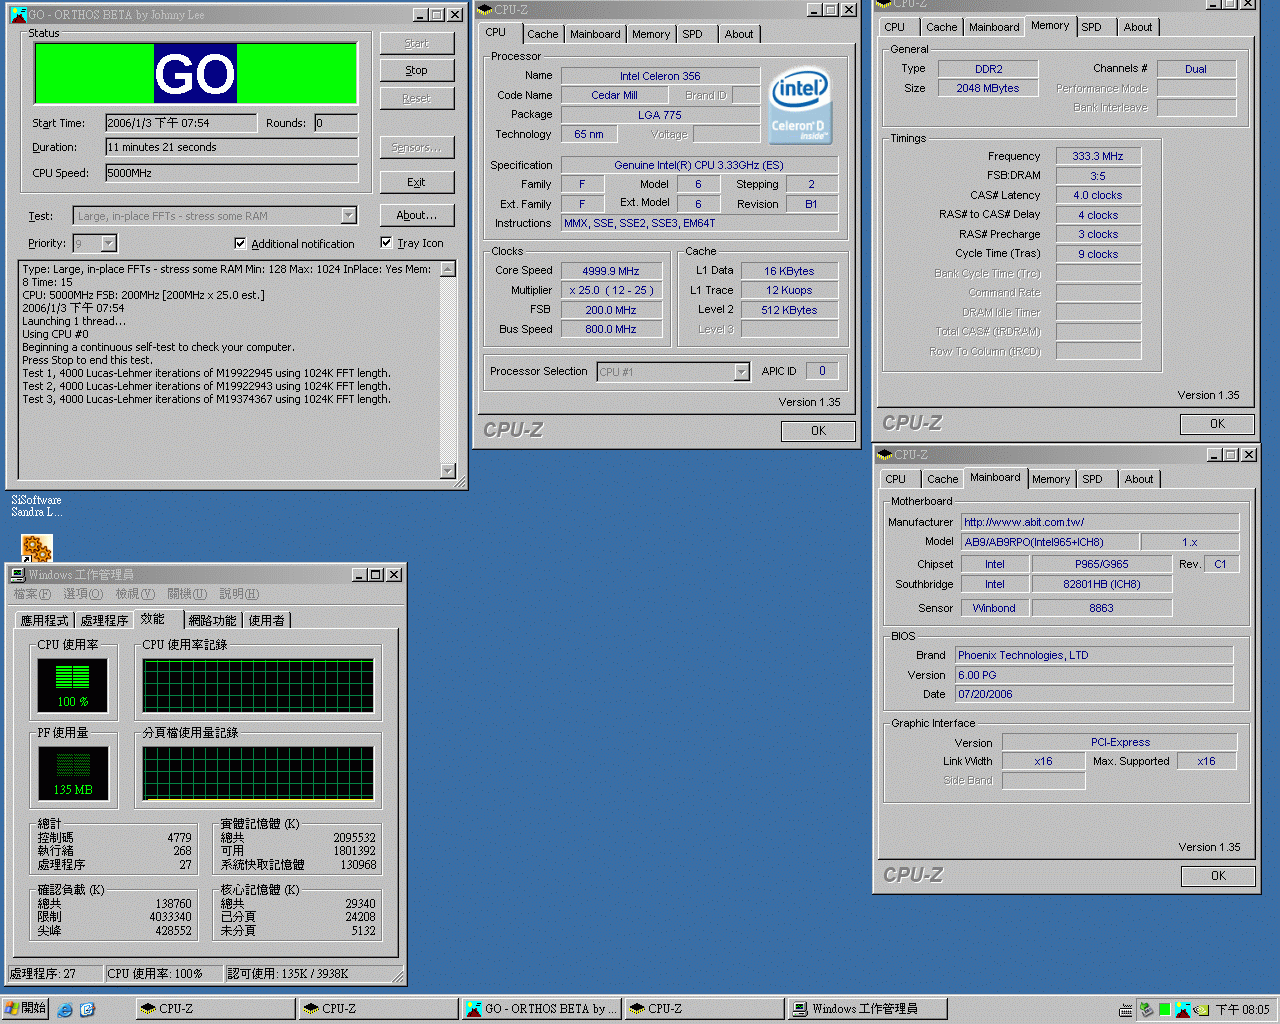Select 使用者 tab in Task Manager
The width and height of the screenshot is (1280, 1024).
point(266,621)
